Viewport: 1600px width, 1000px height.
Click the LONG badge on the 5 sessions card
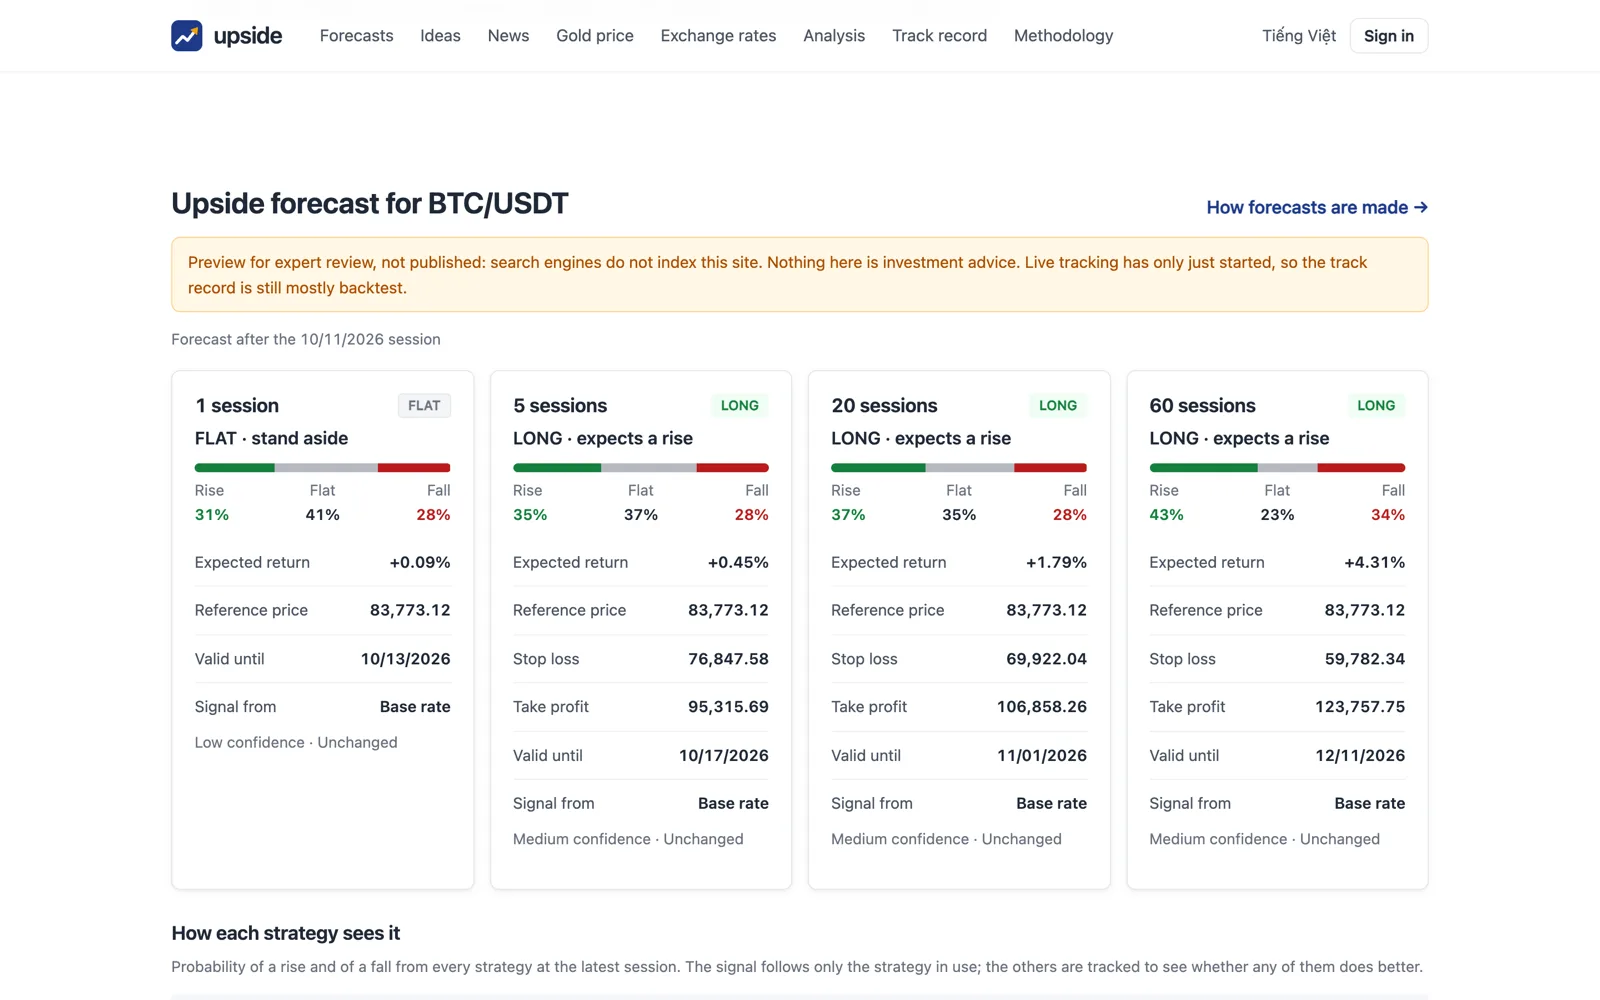(740, 405)
